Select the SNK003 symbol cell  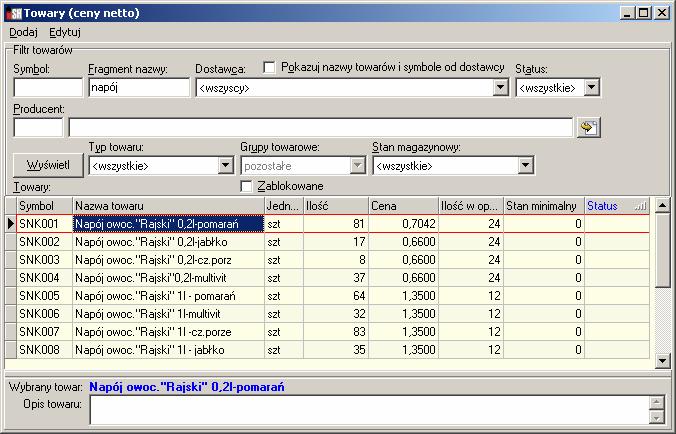click(44, 260)
